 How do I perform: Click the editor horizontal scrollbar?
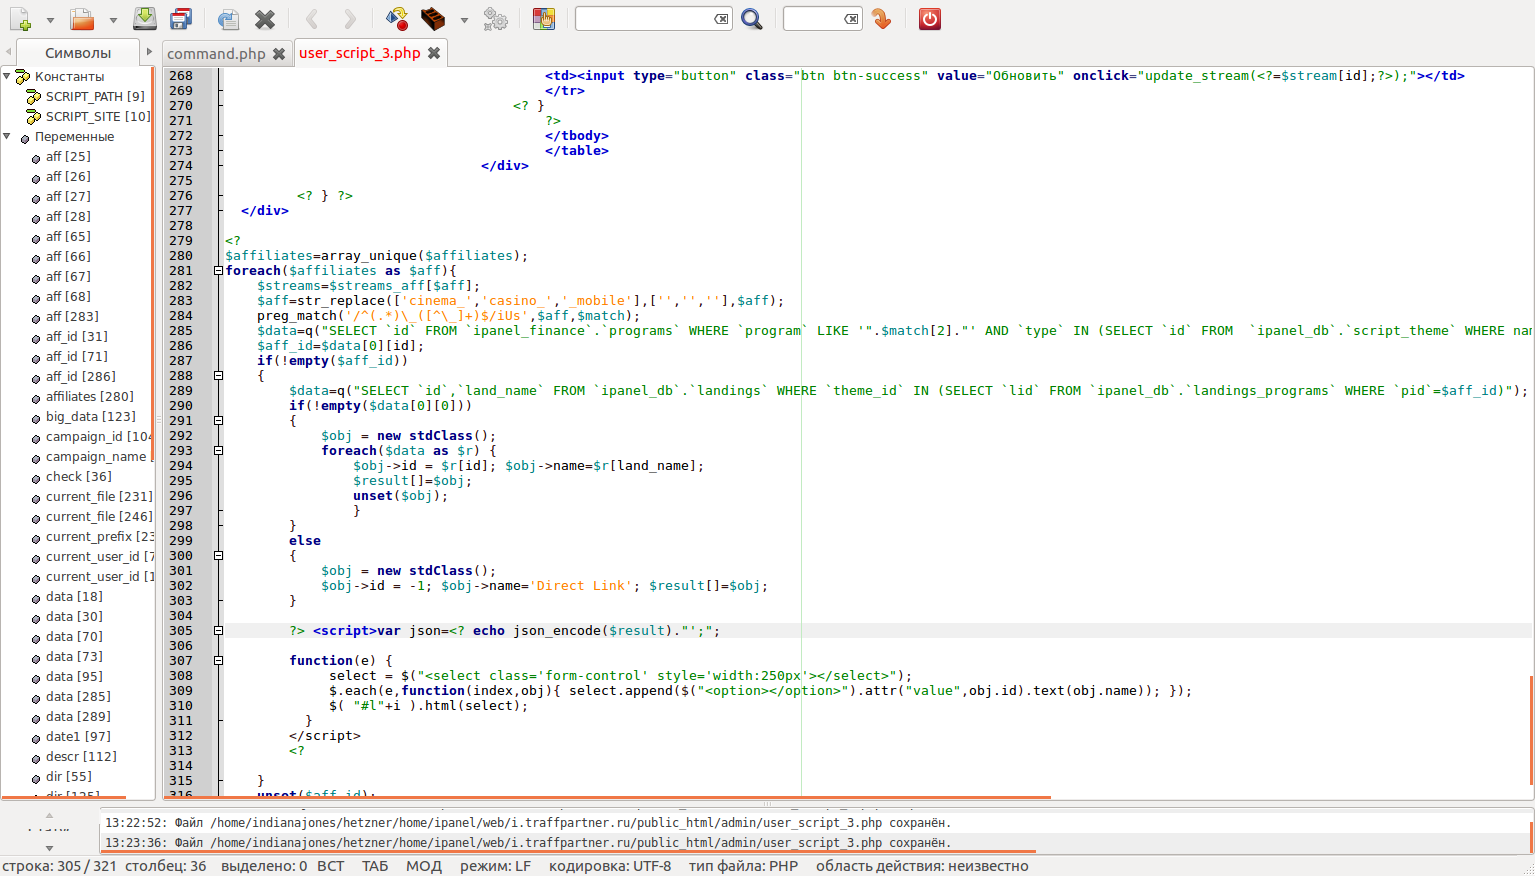[x=607, y=798]
